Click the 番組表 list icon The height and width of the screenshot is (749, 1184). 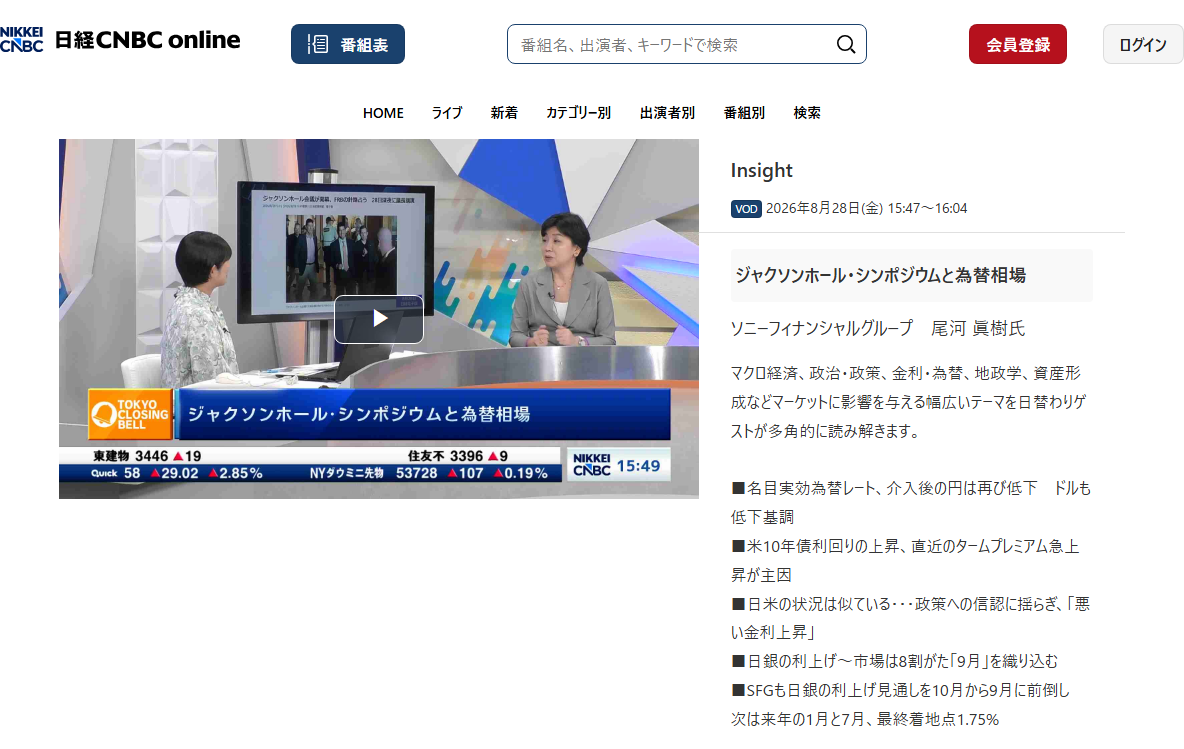coord(317,45)
